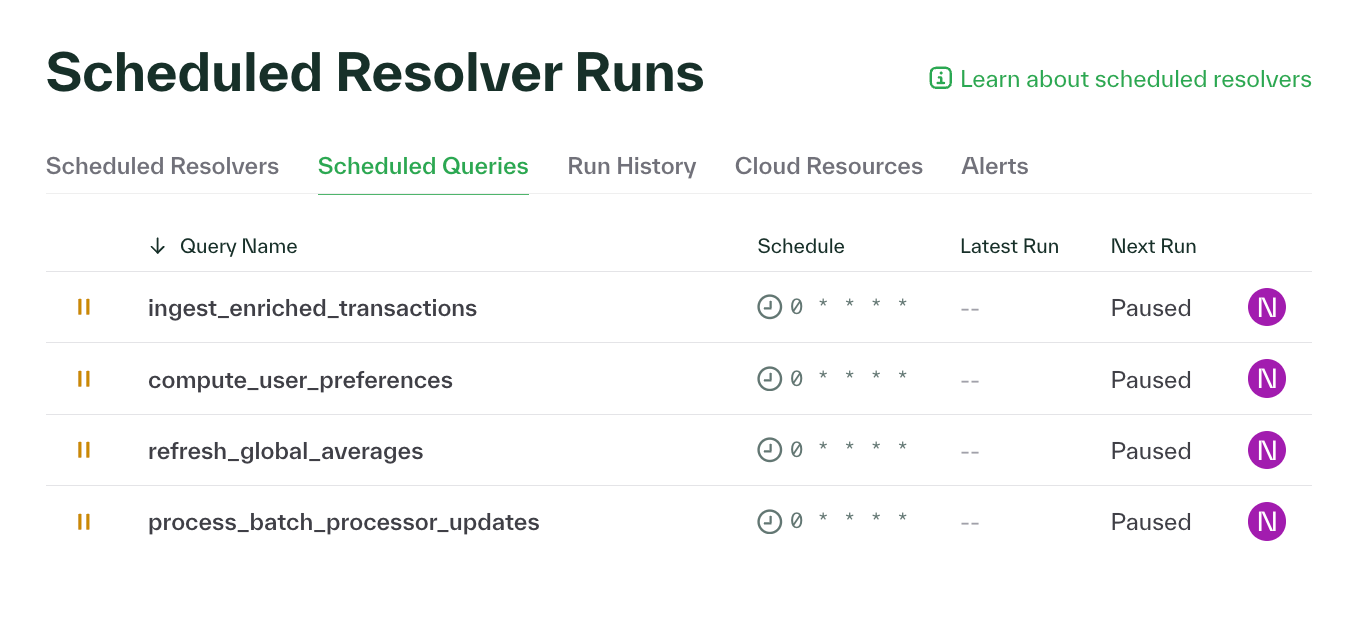
Task: Open the purple N avatar for ingest_enriched_transactions
Action: 1266,307
